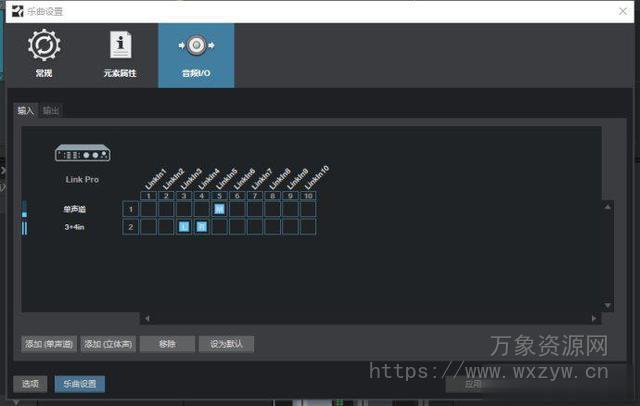This screenshot has height=406, width=640.
Task: Open the 常规 general settings section
Action: click(x=43, y=54)
